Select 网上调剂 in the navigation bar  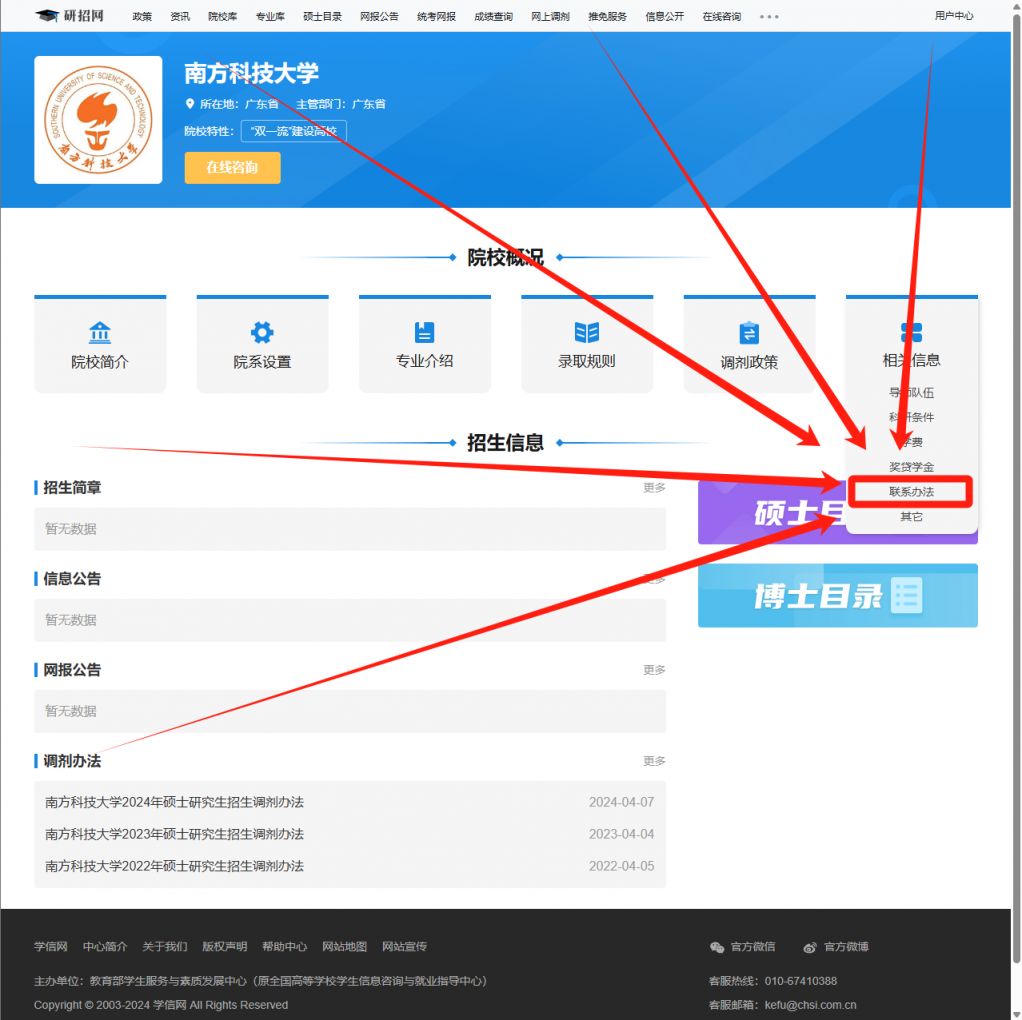point(550,16)
